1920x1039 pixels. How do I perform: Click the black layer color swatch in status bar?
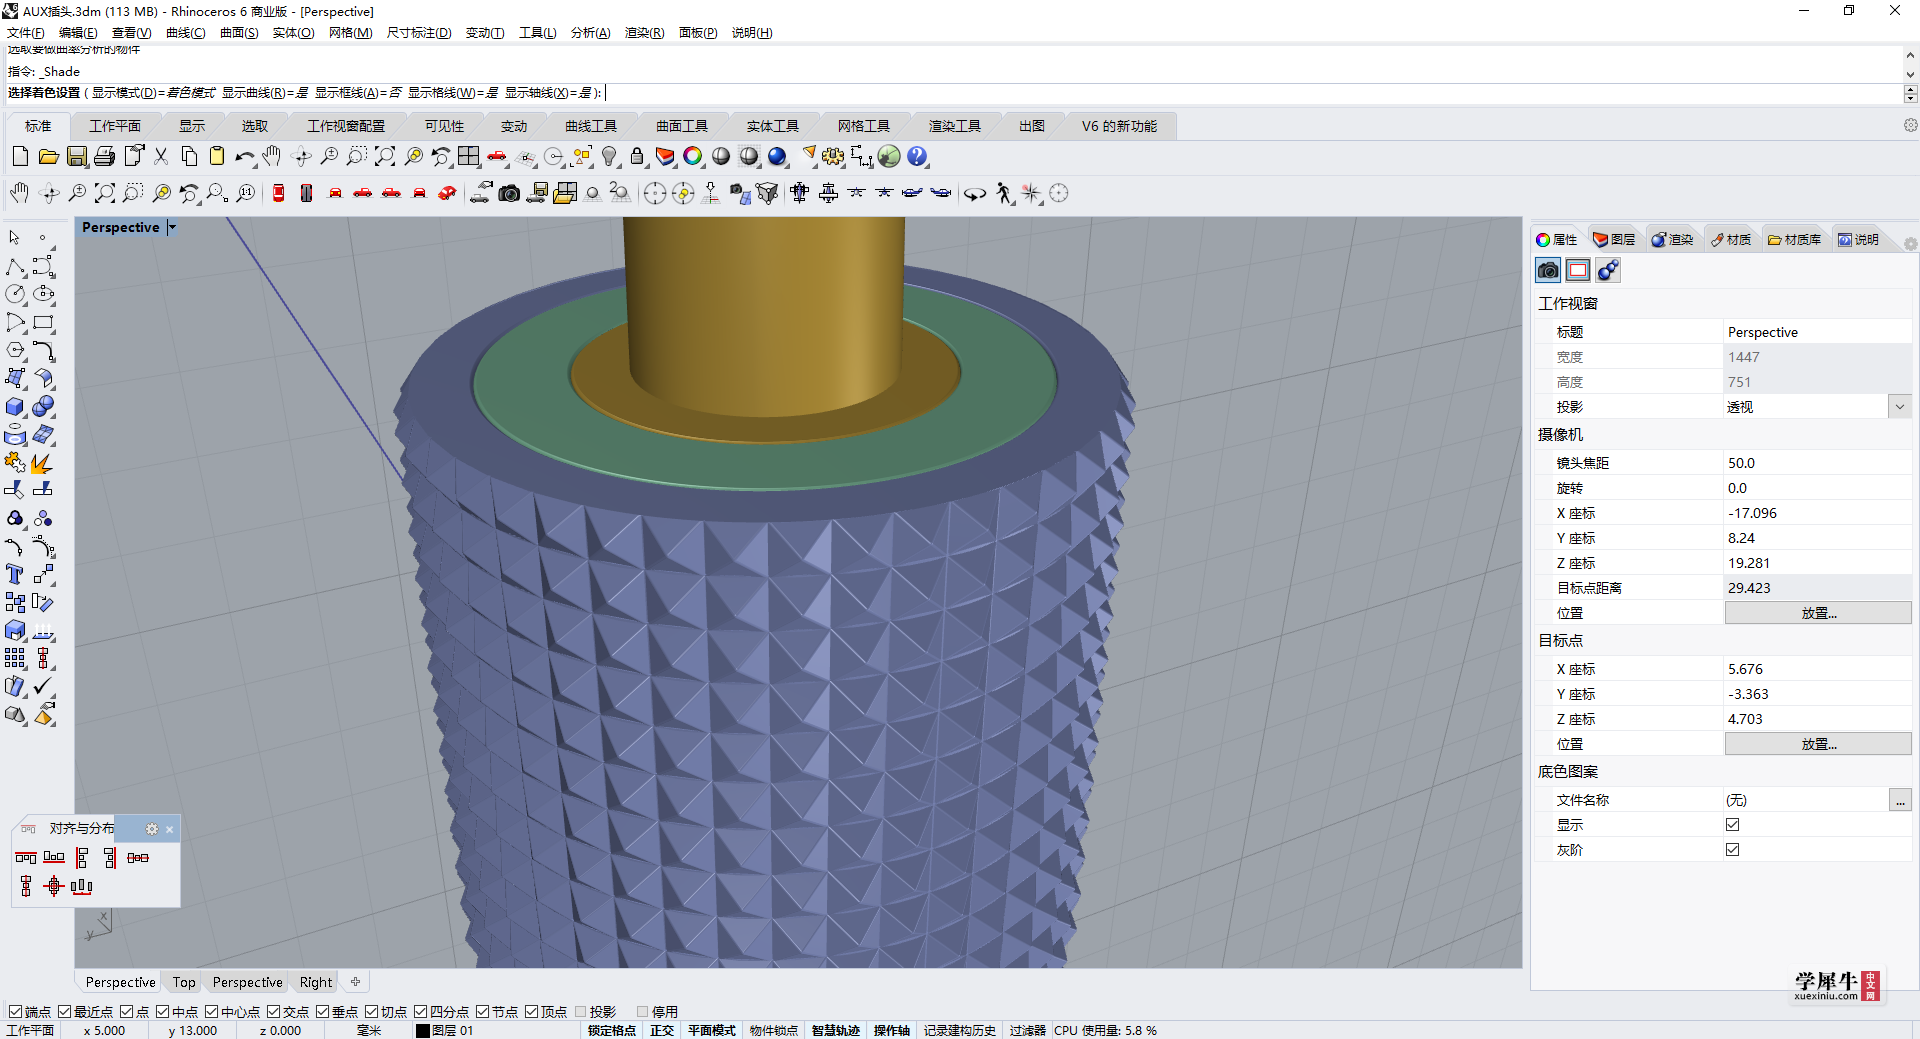423,1031
